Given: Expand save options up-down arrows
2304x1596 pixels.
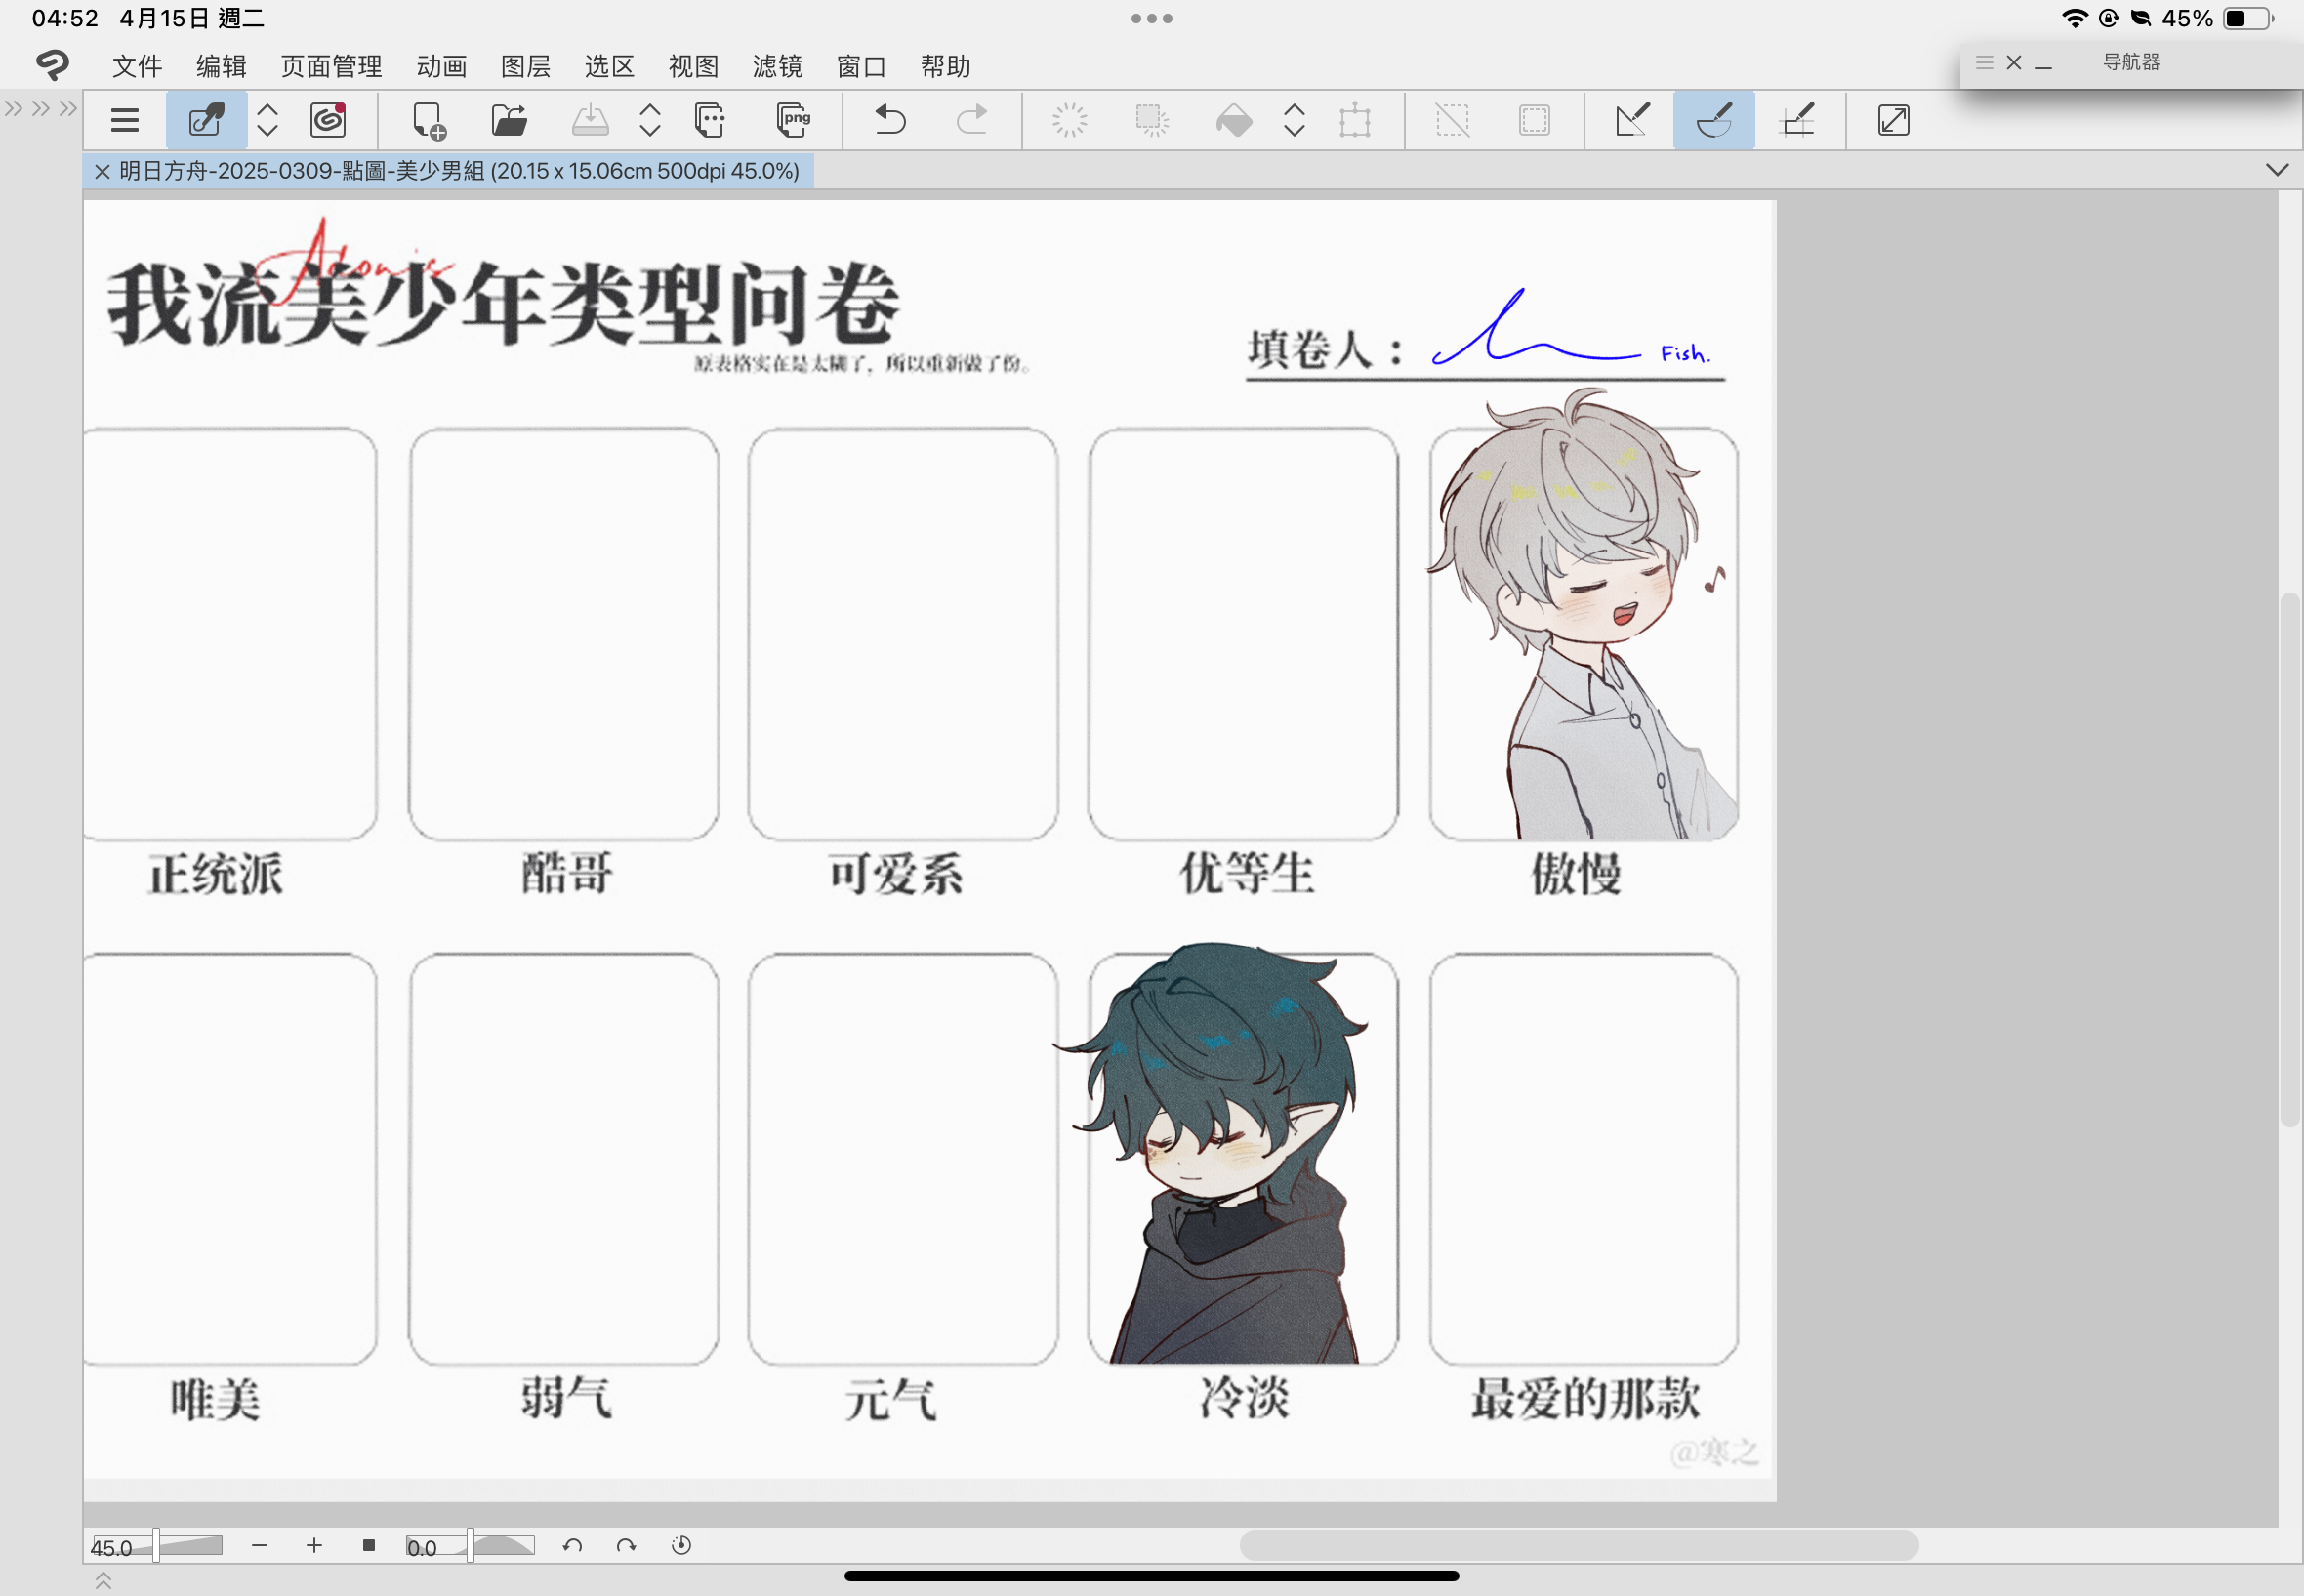Looking at the screenshot, I should point(650,121).
